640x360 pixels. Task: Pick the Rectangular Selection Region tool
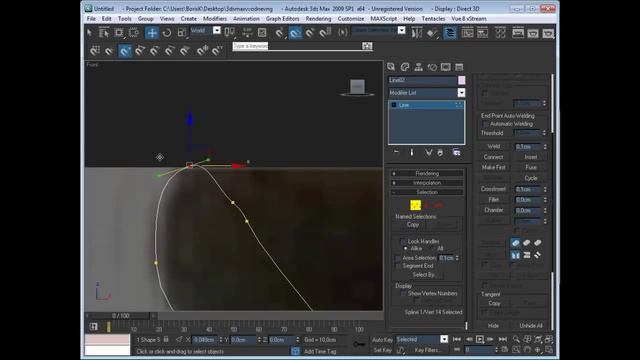pyautogui.click(x=119, y=33)
